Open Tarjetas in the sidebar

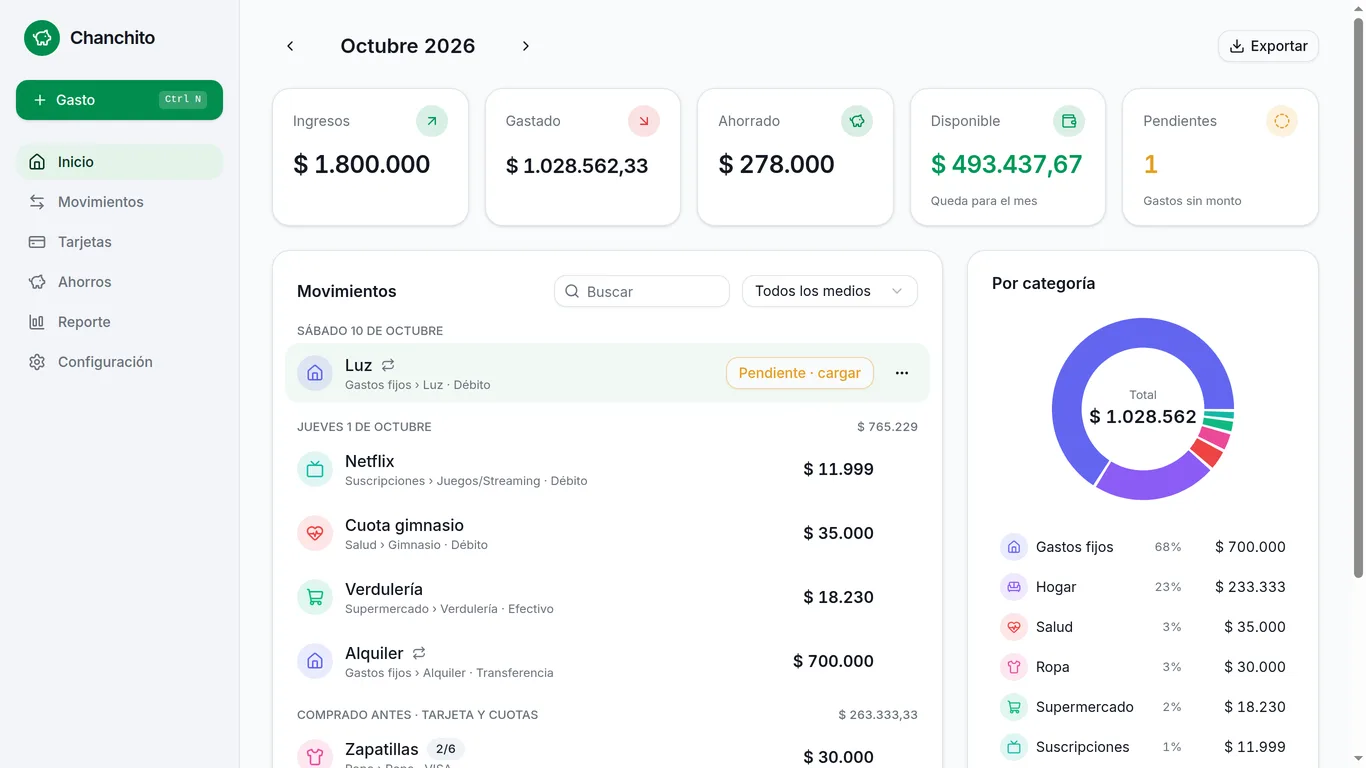[119, 242]
